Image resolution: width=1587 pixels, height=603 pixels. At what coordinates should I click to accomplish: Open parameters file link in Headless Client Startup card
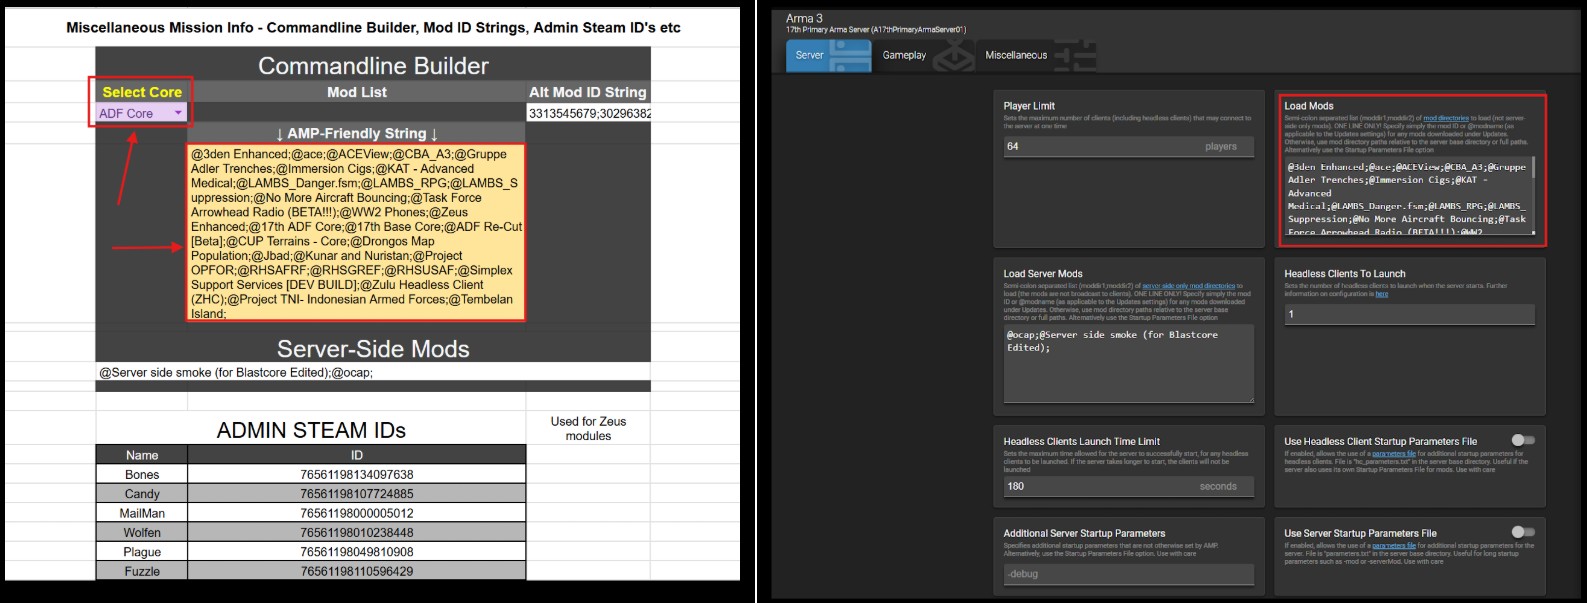point(1393,454)
